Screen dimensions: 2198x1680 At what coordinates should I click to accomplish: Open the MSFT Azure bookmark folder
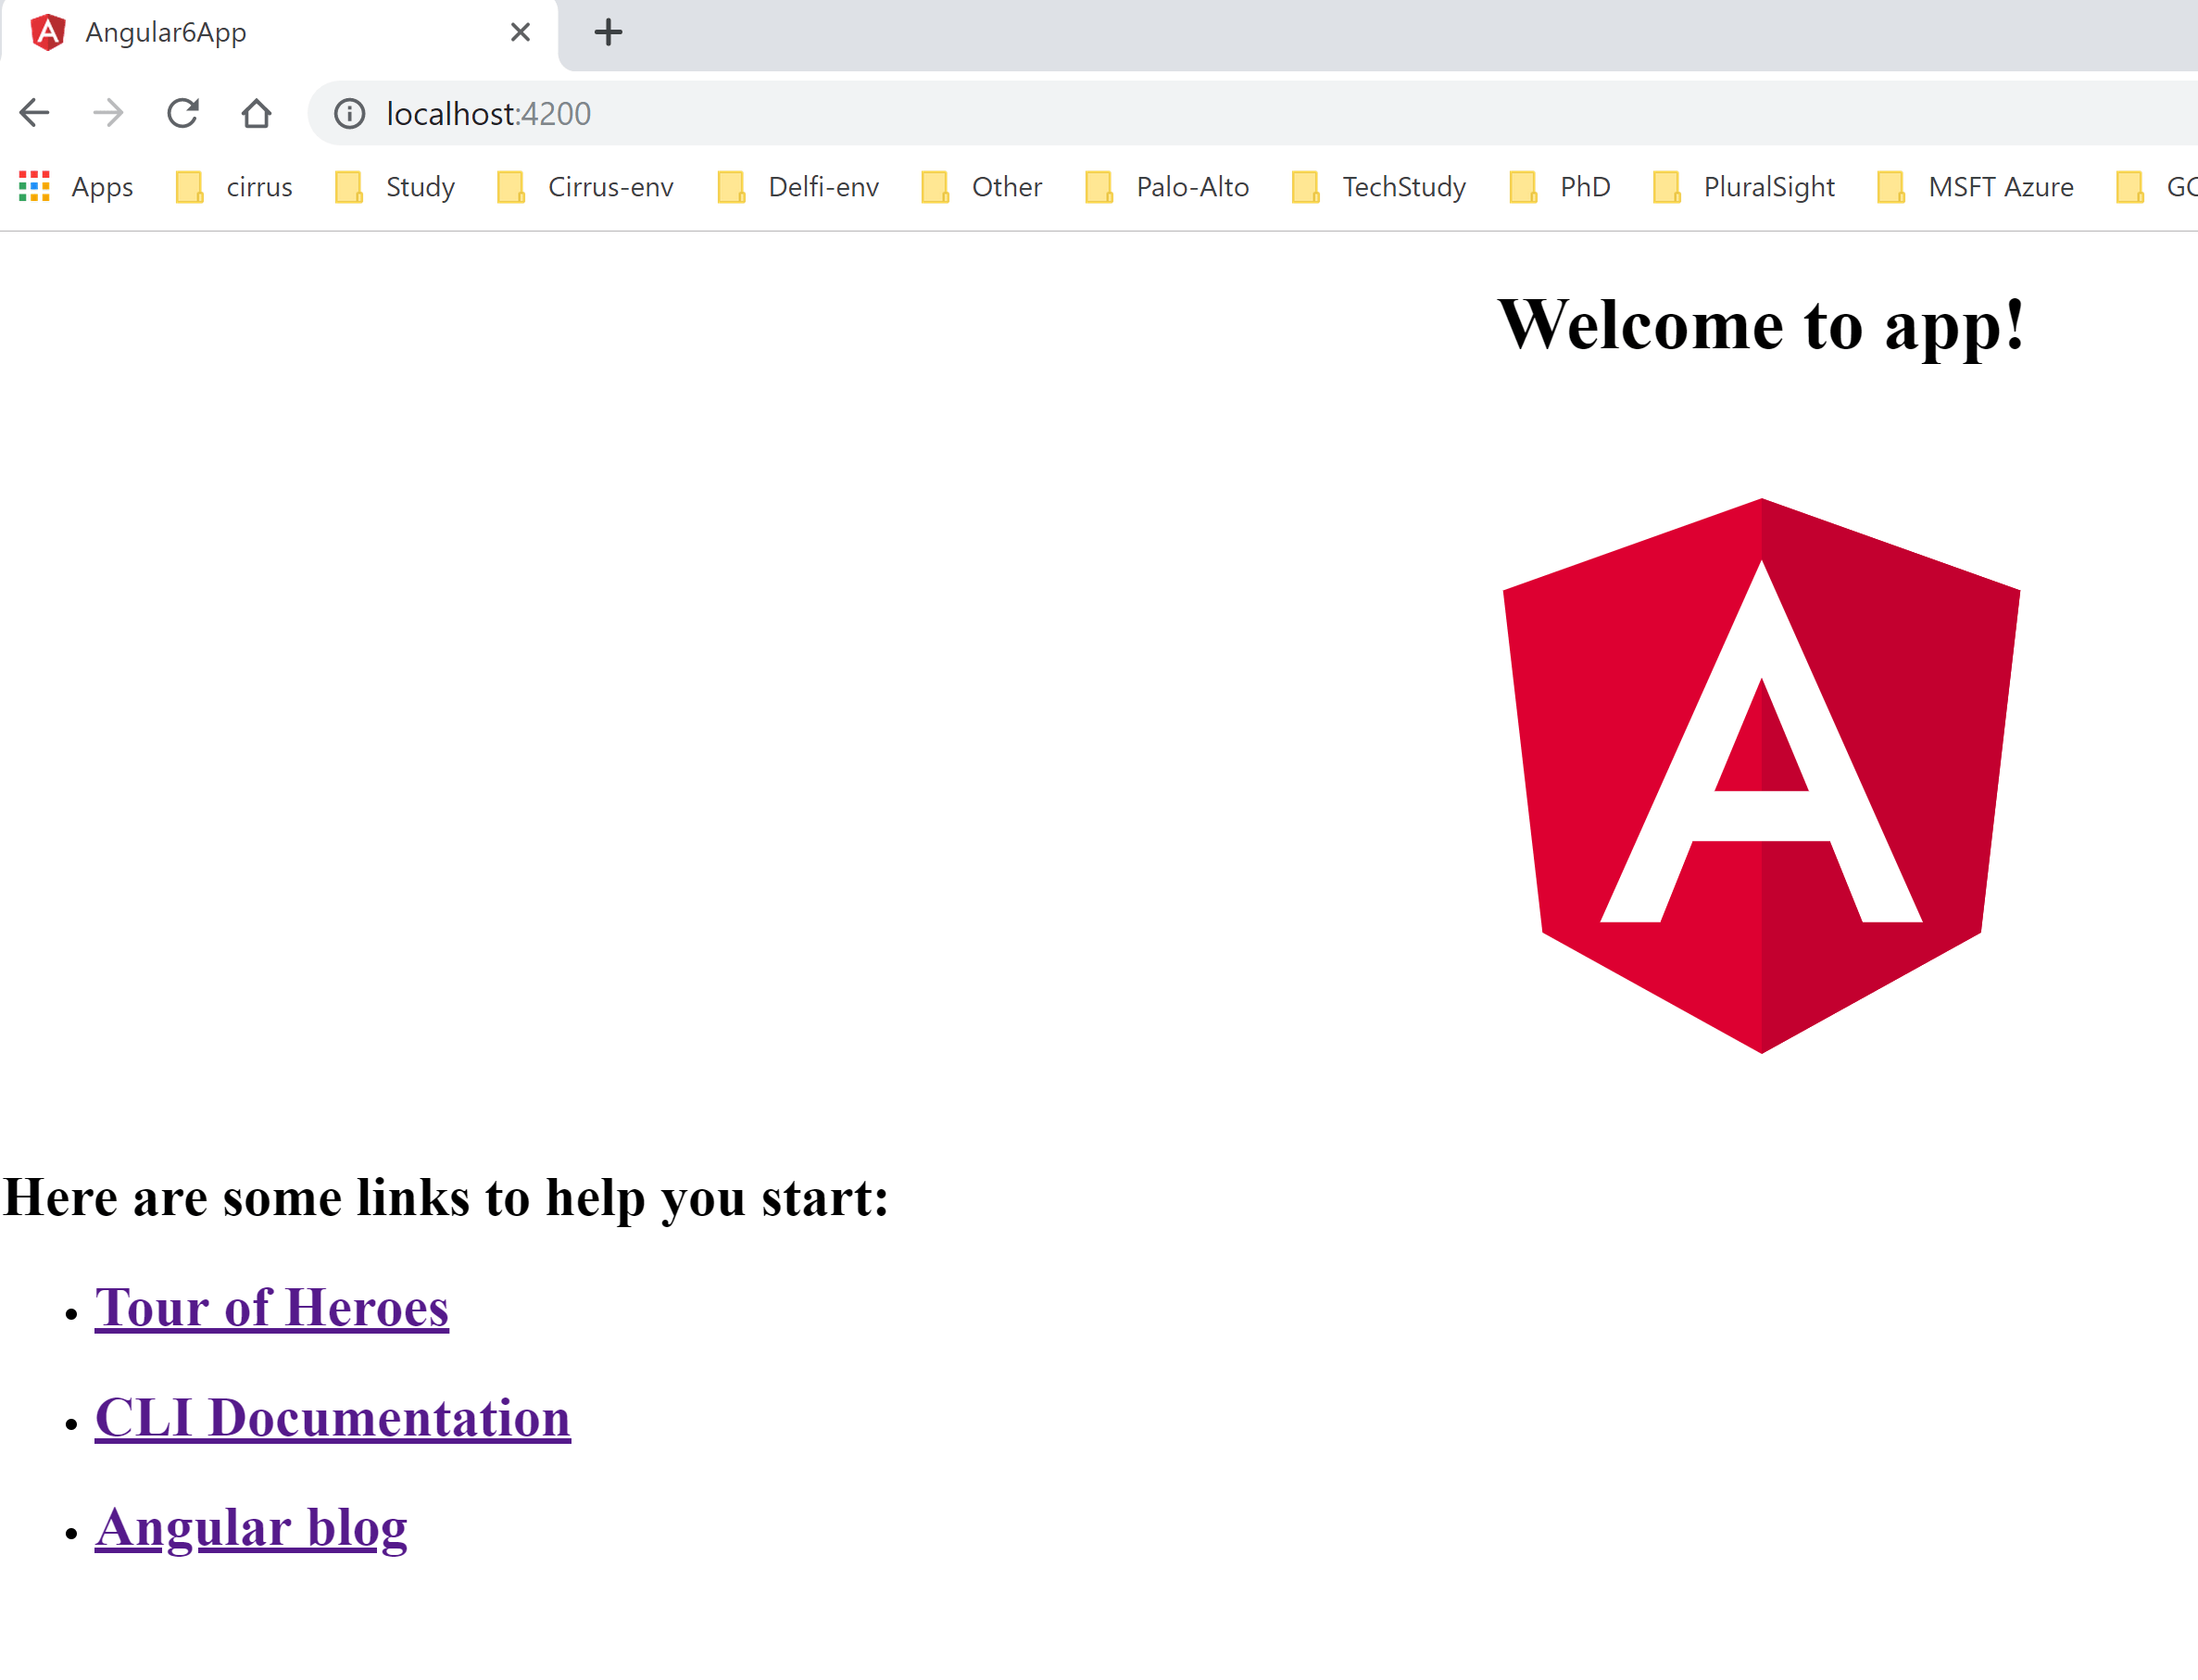point(1977,187)
